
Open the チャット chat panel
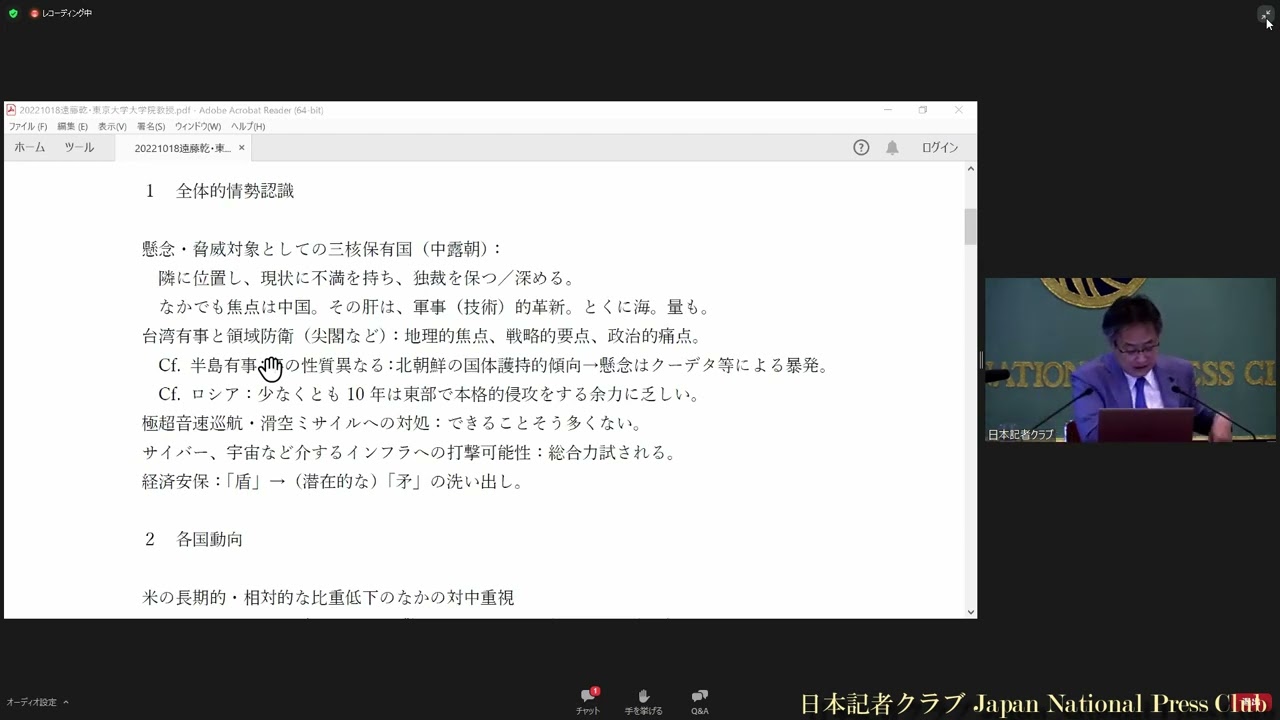588,702
